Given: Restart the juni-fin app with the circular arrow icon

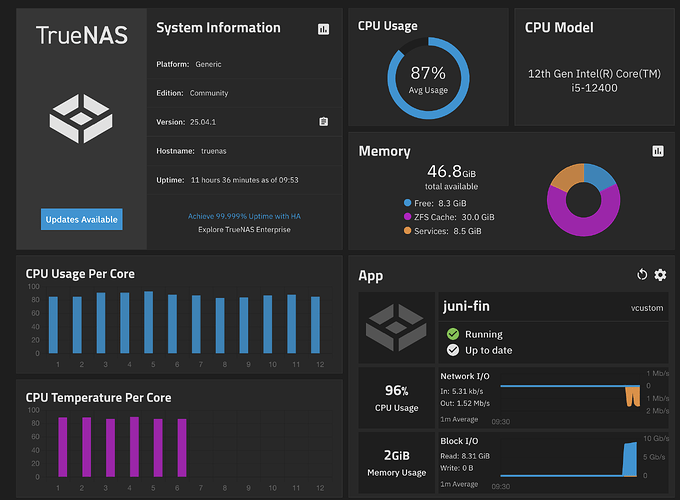Looking at the screenshot, I should click(642, 275).
